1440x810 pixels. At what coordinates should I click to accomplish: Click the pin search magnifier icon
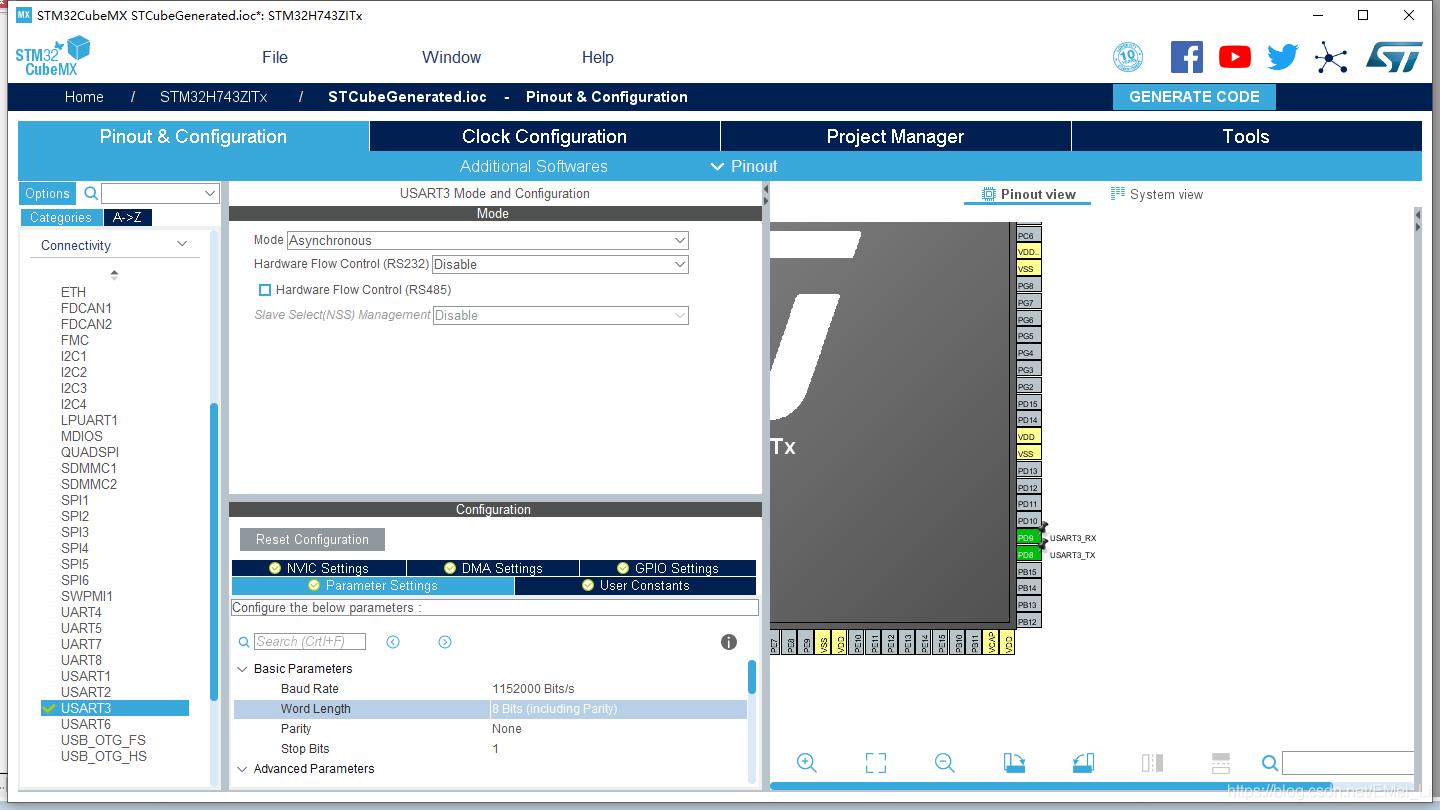pos(1270,764)
